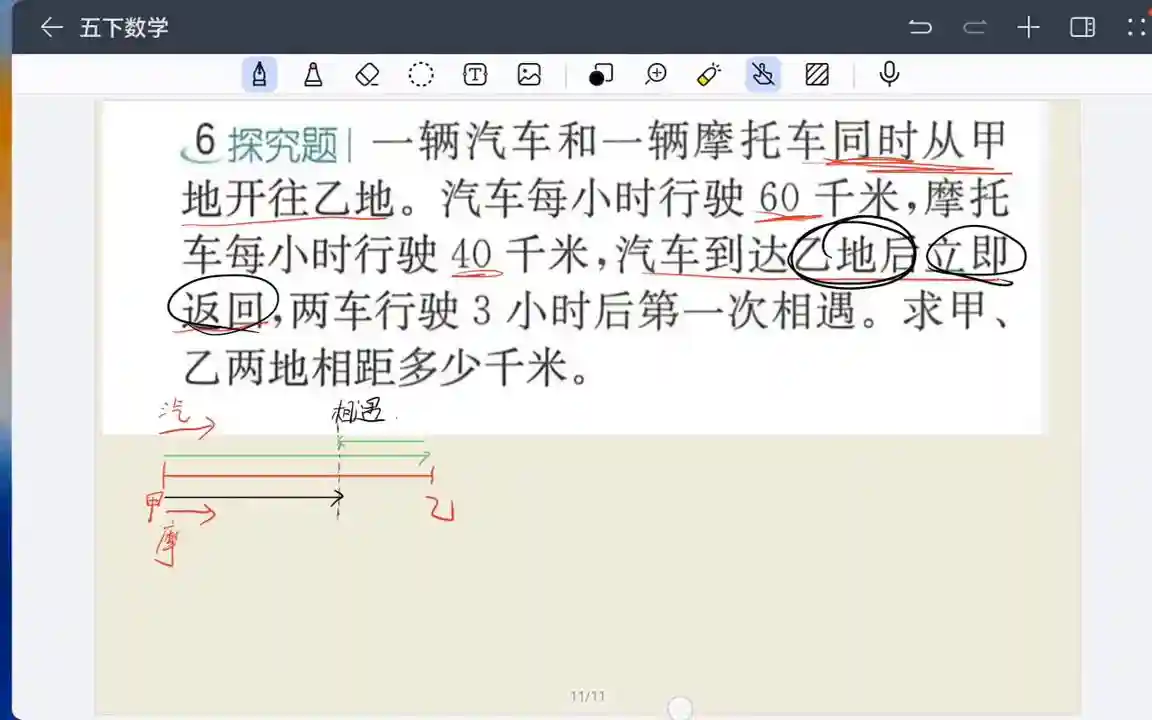Viewport: 1152px width, 720px height.
Task: Undo the last stroke
Action: click(920, 27)
